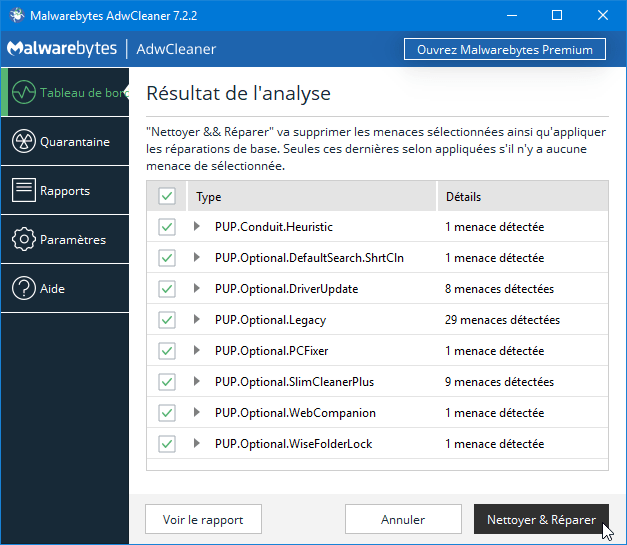Viewport: 627px width, 545px height.
Task: Open the Aide section
Action: click(x=65, y=288)
